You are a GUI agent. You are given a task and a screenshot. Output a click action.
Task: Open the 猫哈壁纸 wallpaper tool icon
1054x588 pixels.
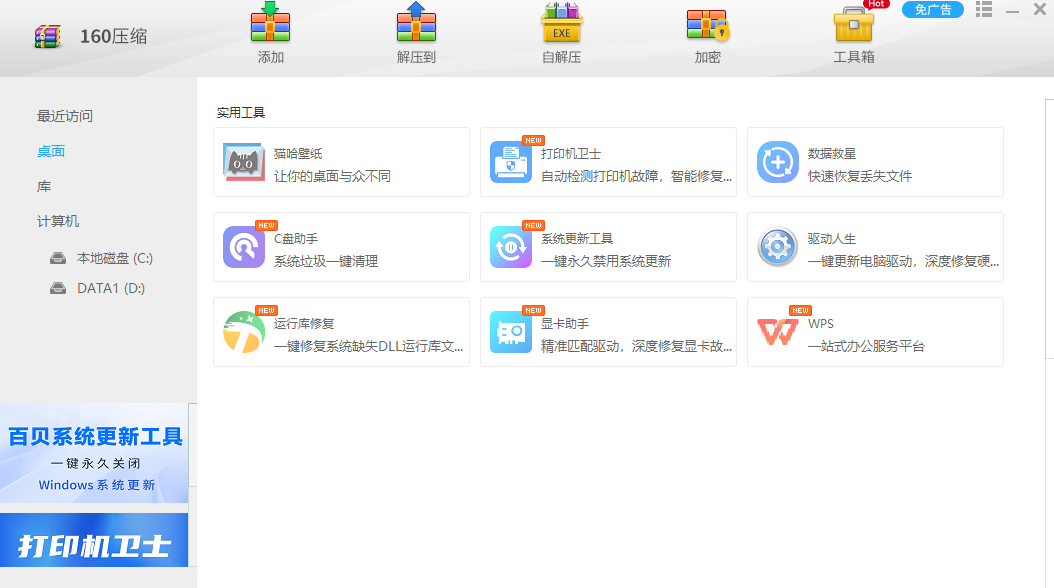(243, 162)
